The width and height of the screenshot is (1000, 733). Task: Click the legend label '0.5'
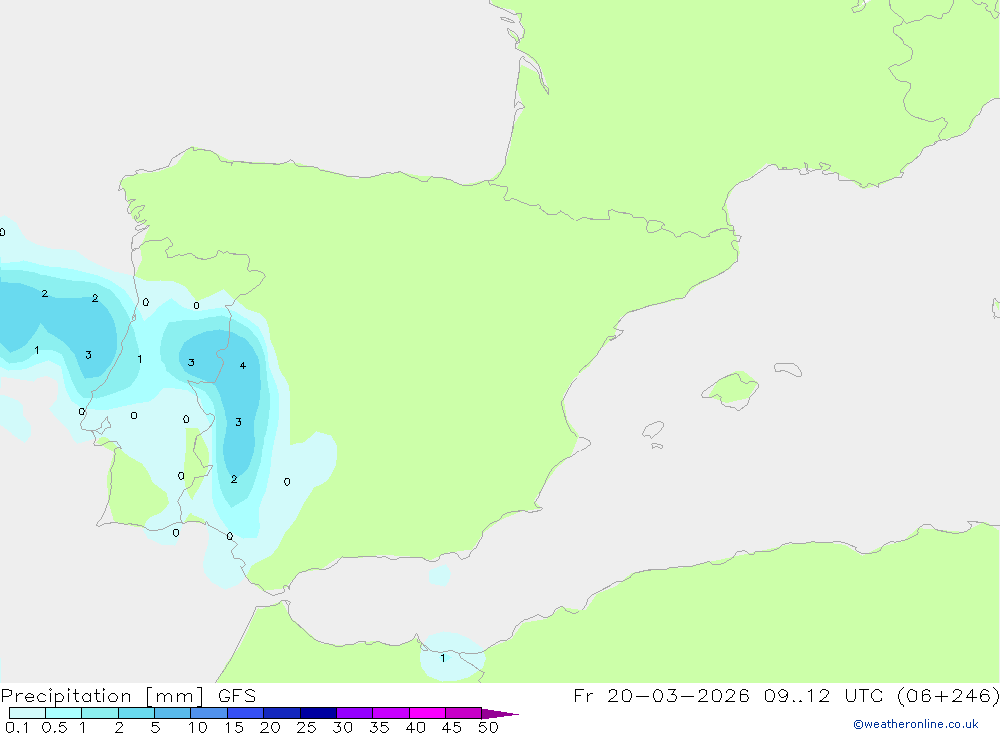point(54,727)
